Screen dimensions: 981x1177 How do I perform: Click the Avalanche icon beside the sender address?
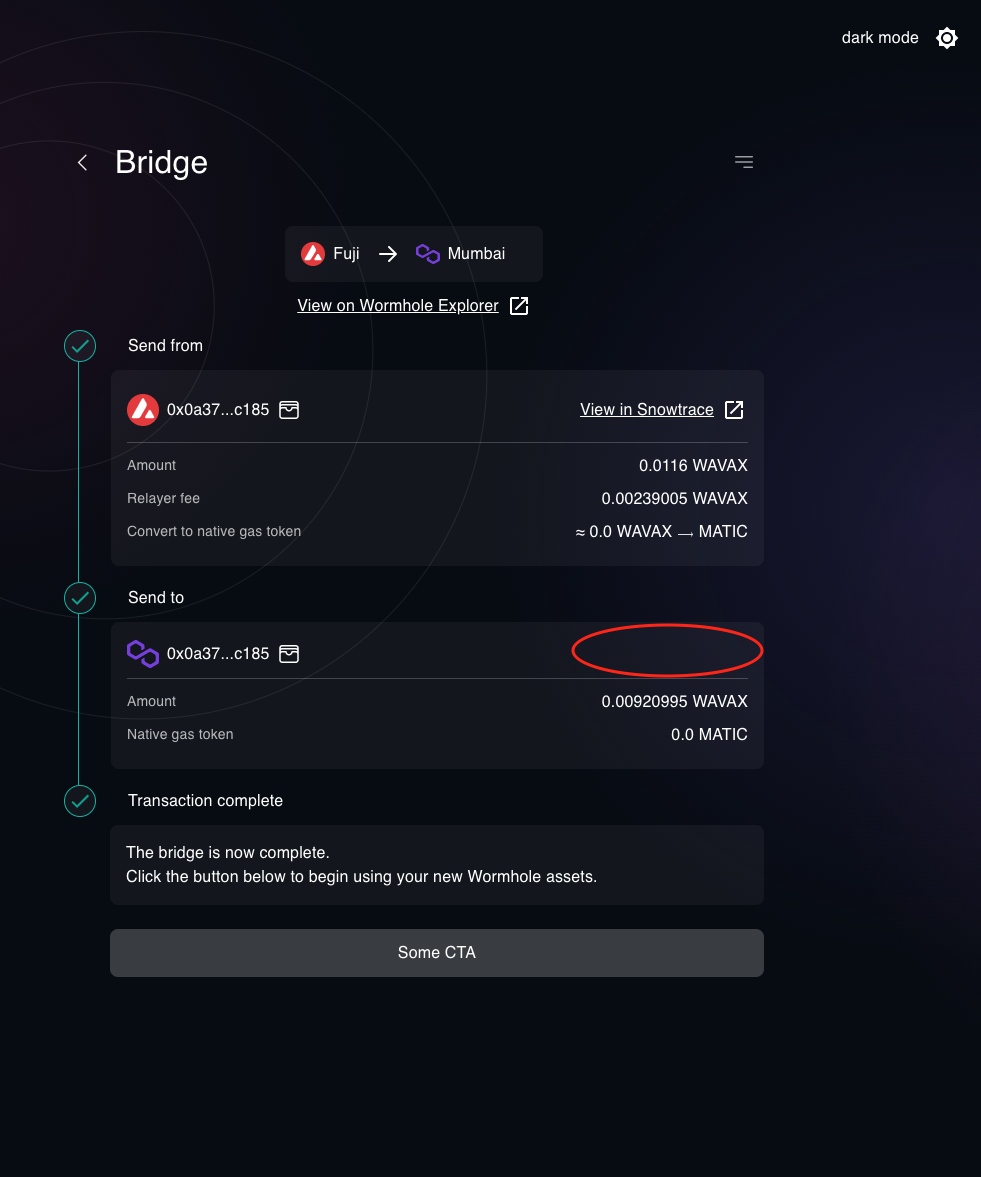pyautogui.click(x=142, y=409)
